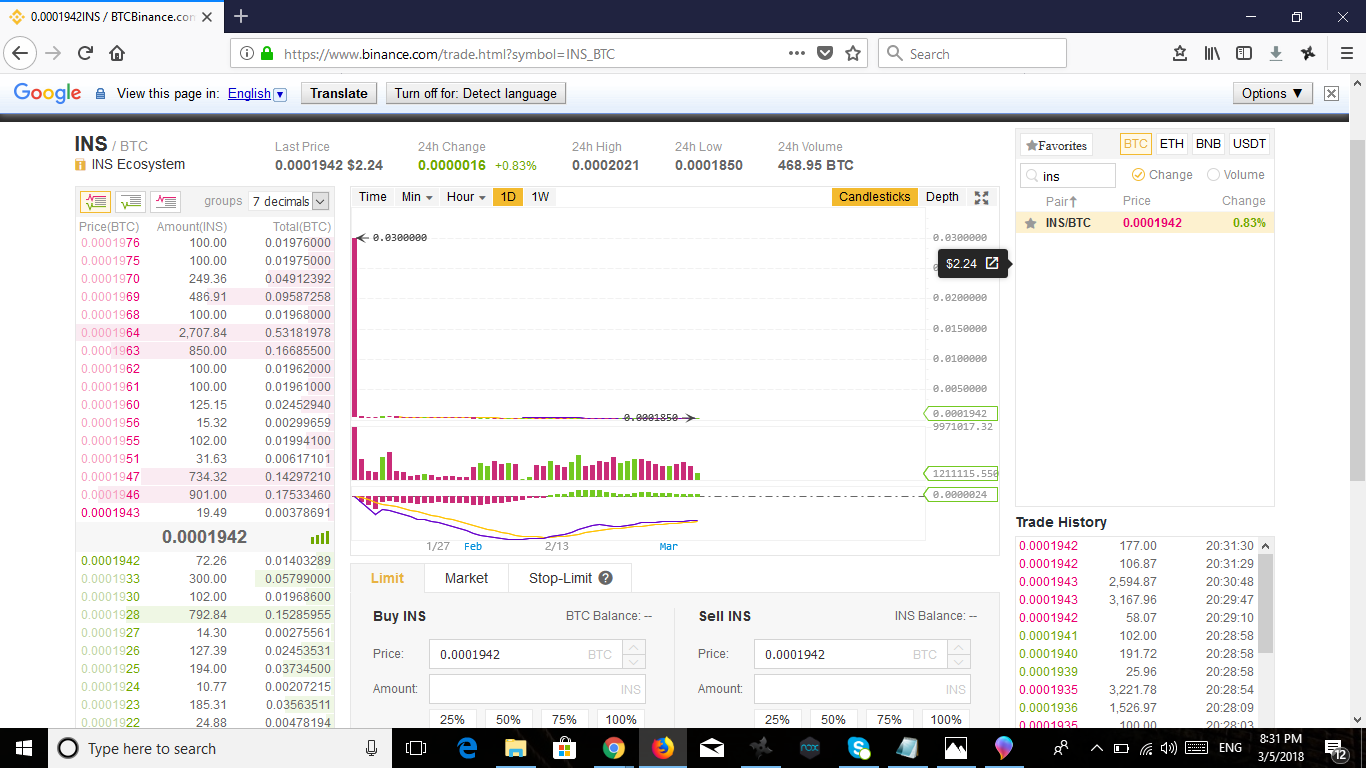
Task: Open Stop-Limit help question mark
Action: pyautogui.click(x=605, y=578)
